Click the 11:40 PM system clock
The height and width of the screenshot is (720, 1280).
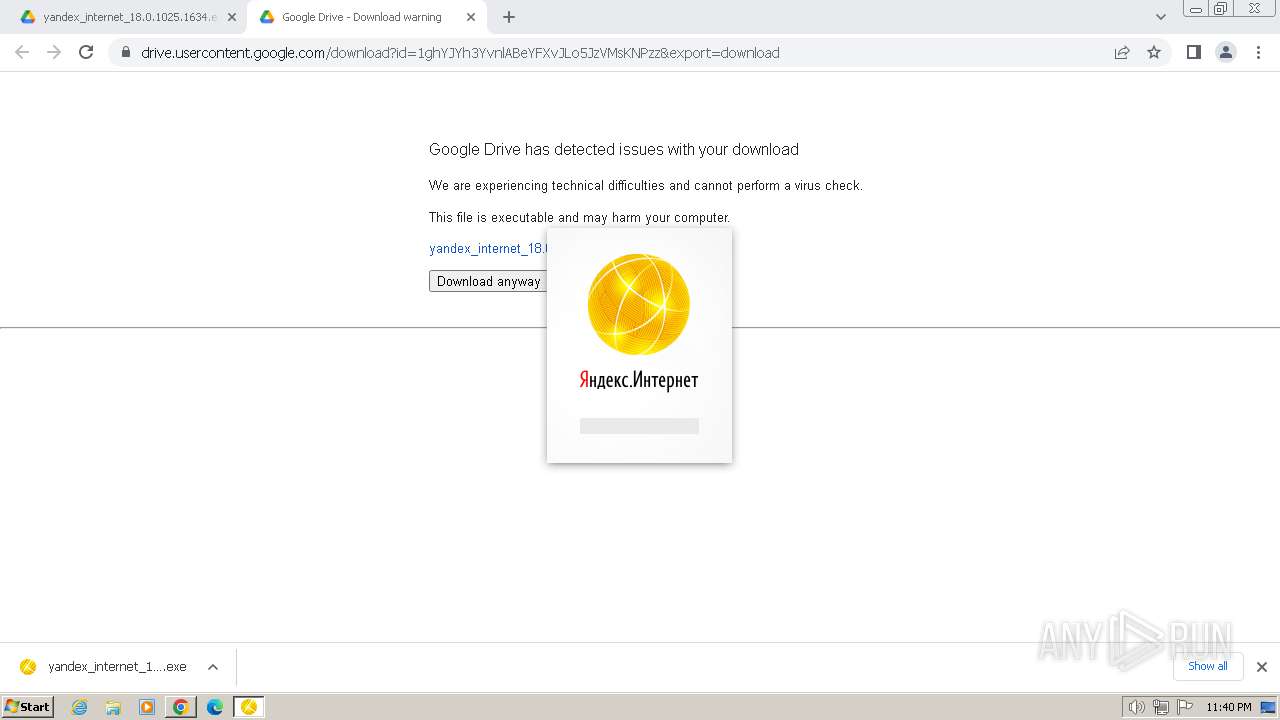point(1229,707)
